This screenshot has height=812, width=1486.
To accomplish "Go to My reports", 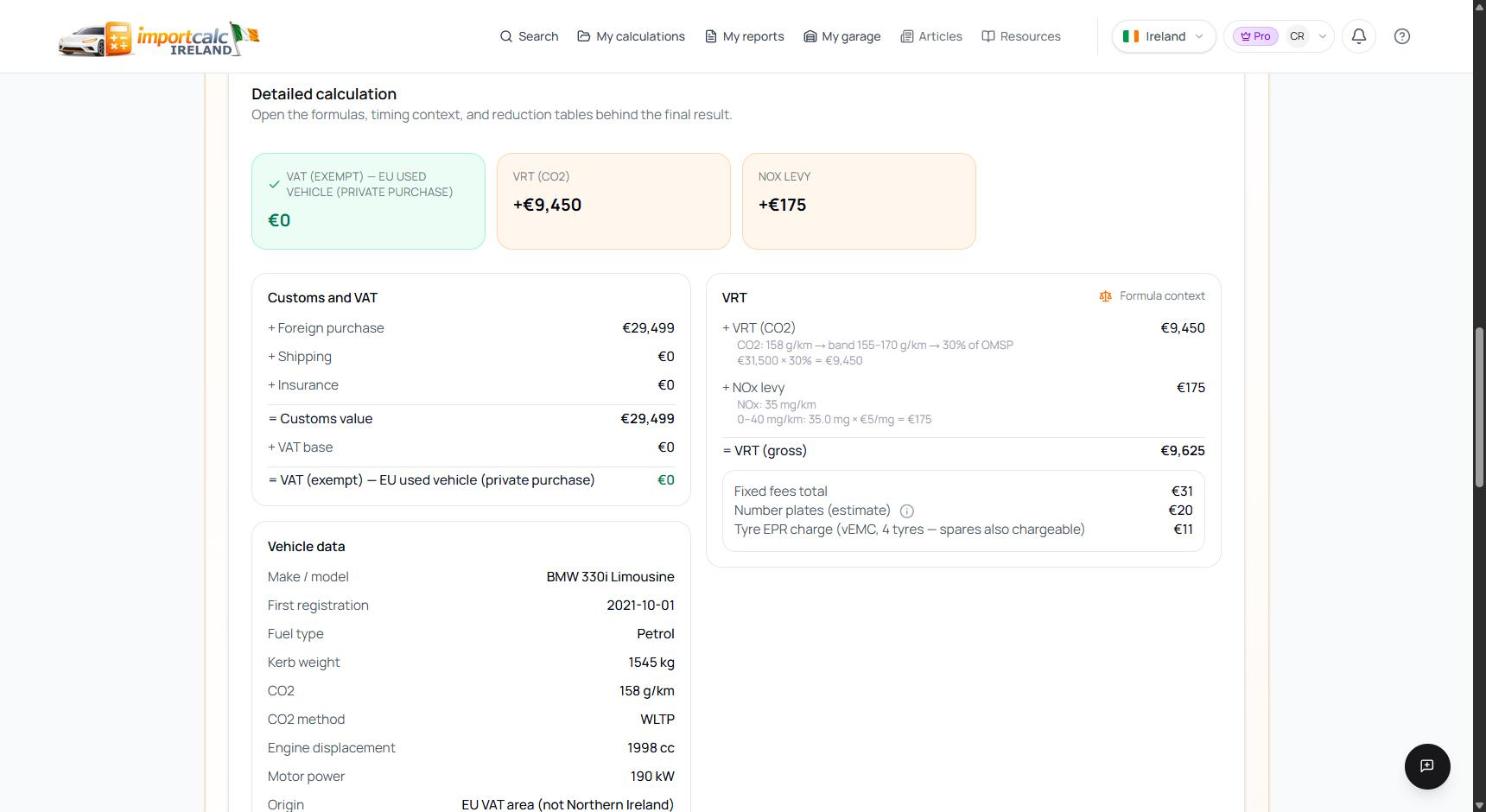I will [x=744, y=36].
